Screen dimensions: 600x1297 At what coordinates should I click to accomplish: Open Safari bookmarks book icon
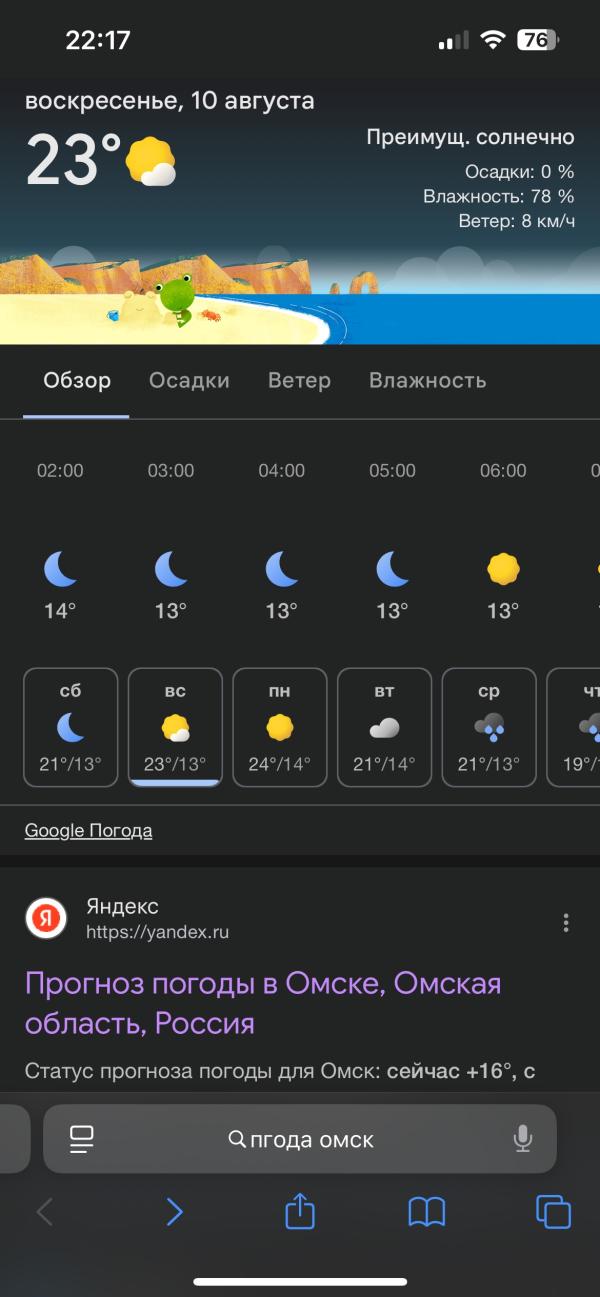(427, 1212)
